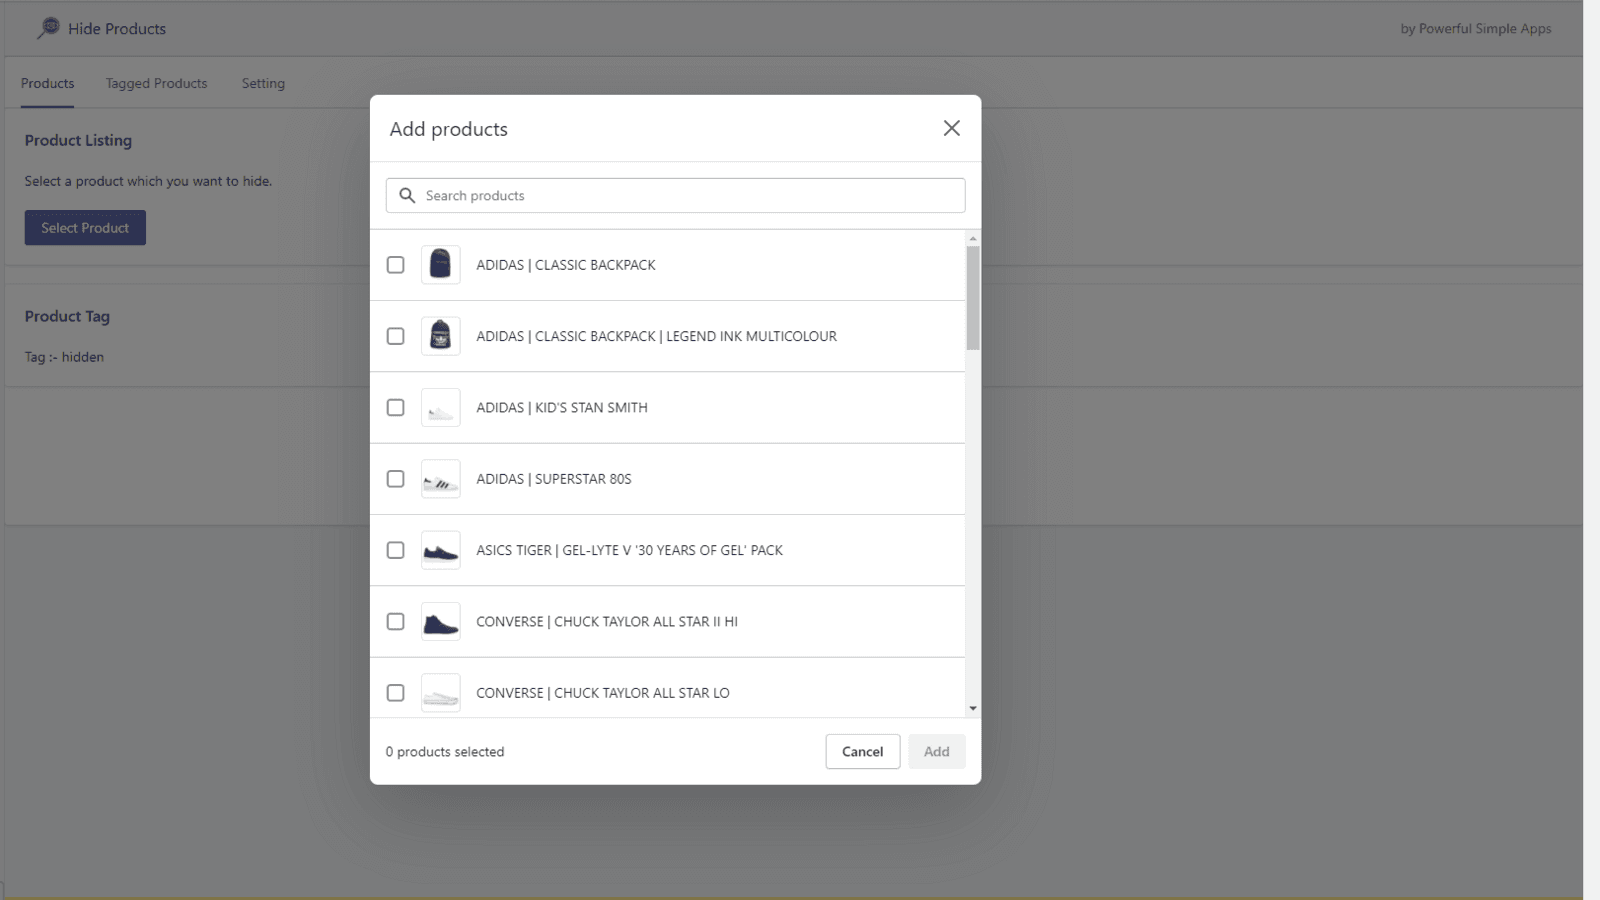
Task: Click the Hide Products magnifier logo icon
Action: coord(47,28)
